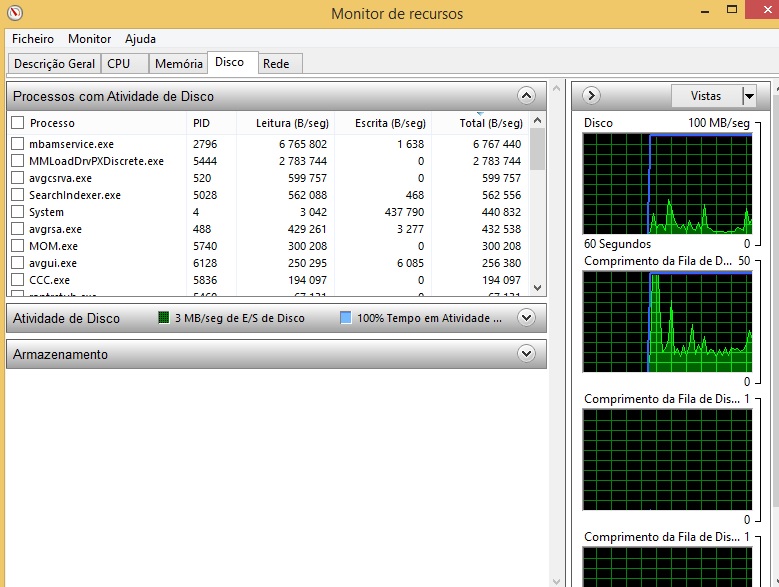The image size is (779, 587).
Task: Collapse the graphs pane with arrow button
Action: click(590, 96)
